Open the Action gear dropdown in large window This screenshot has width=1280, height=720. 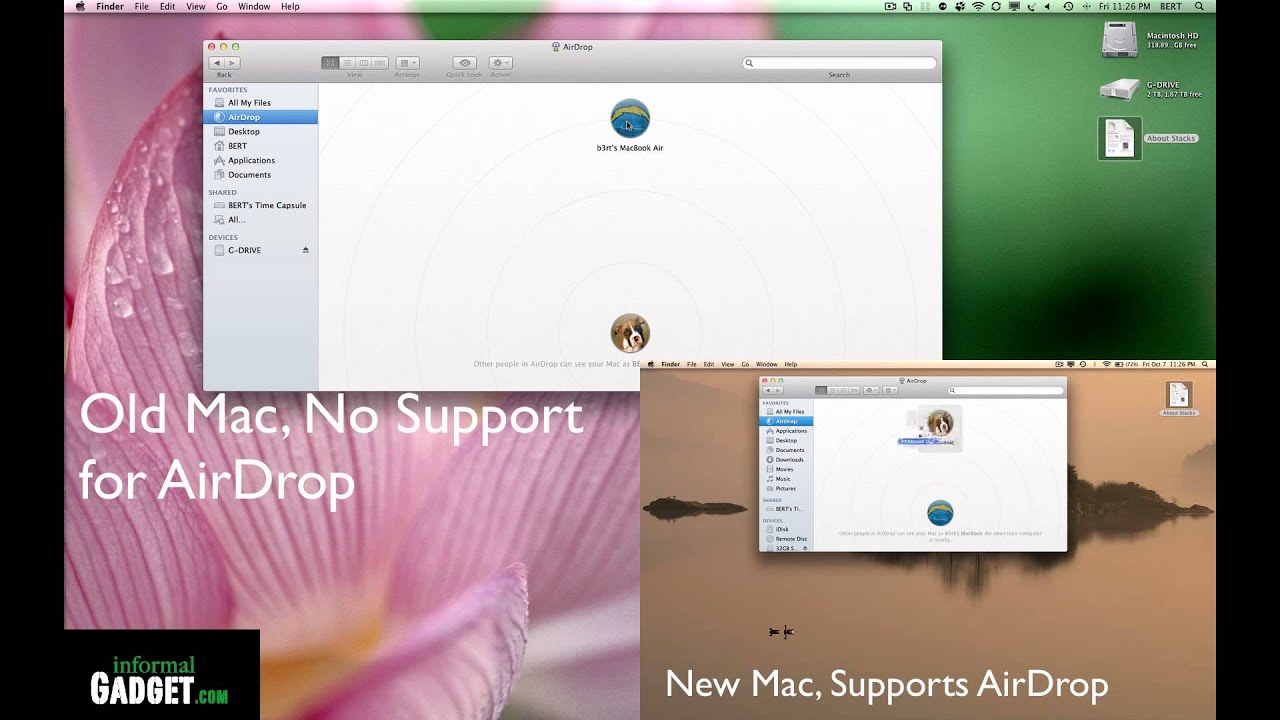tap(501, 63)
